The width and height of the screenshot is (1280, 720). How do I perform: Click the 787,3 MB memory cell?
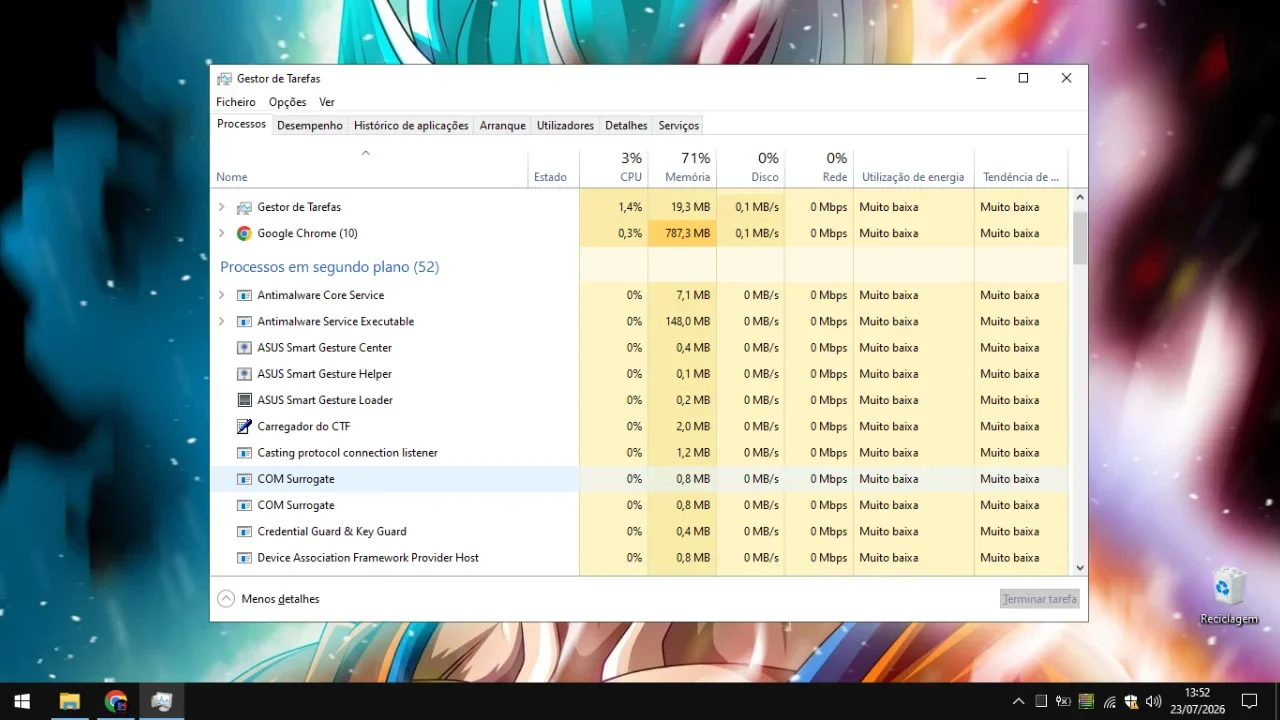coord(682,233)
